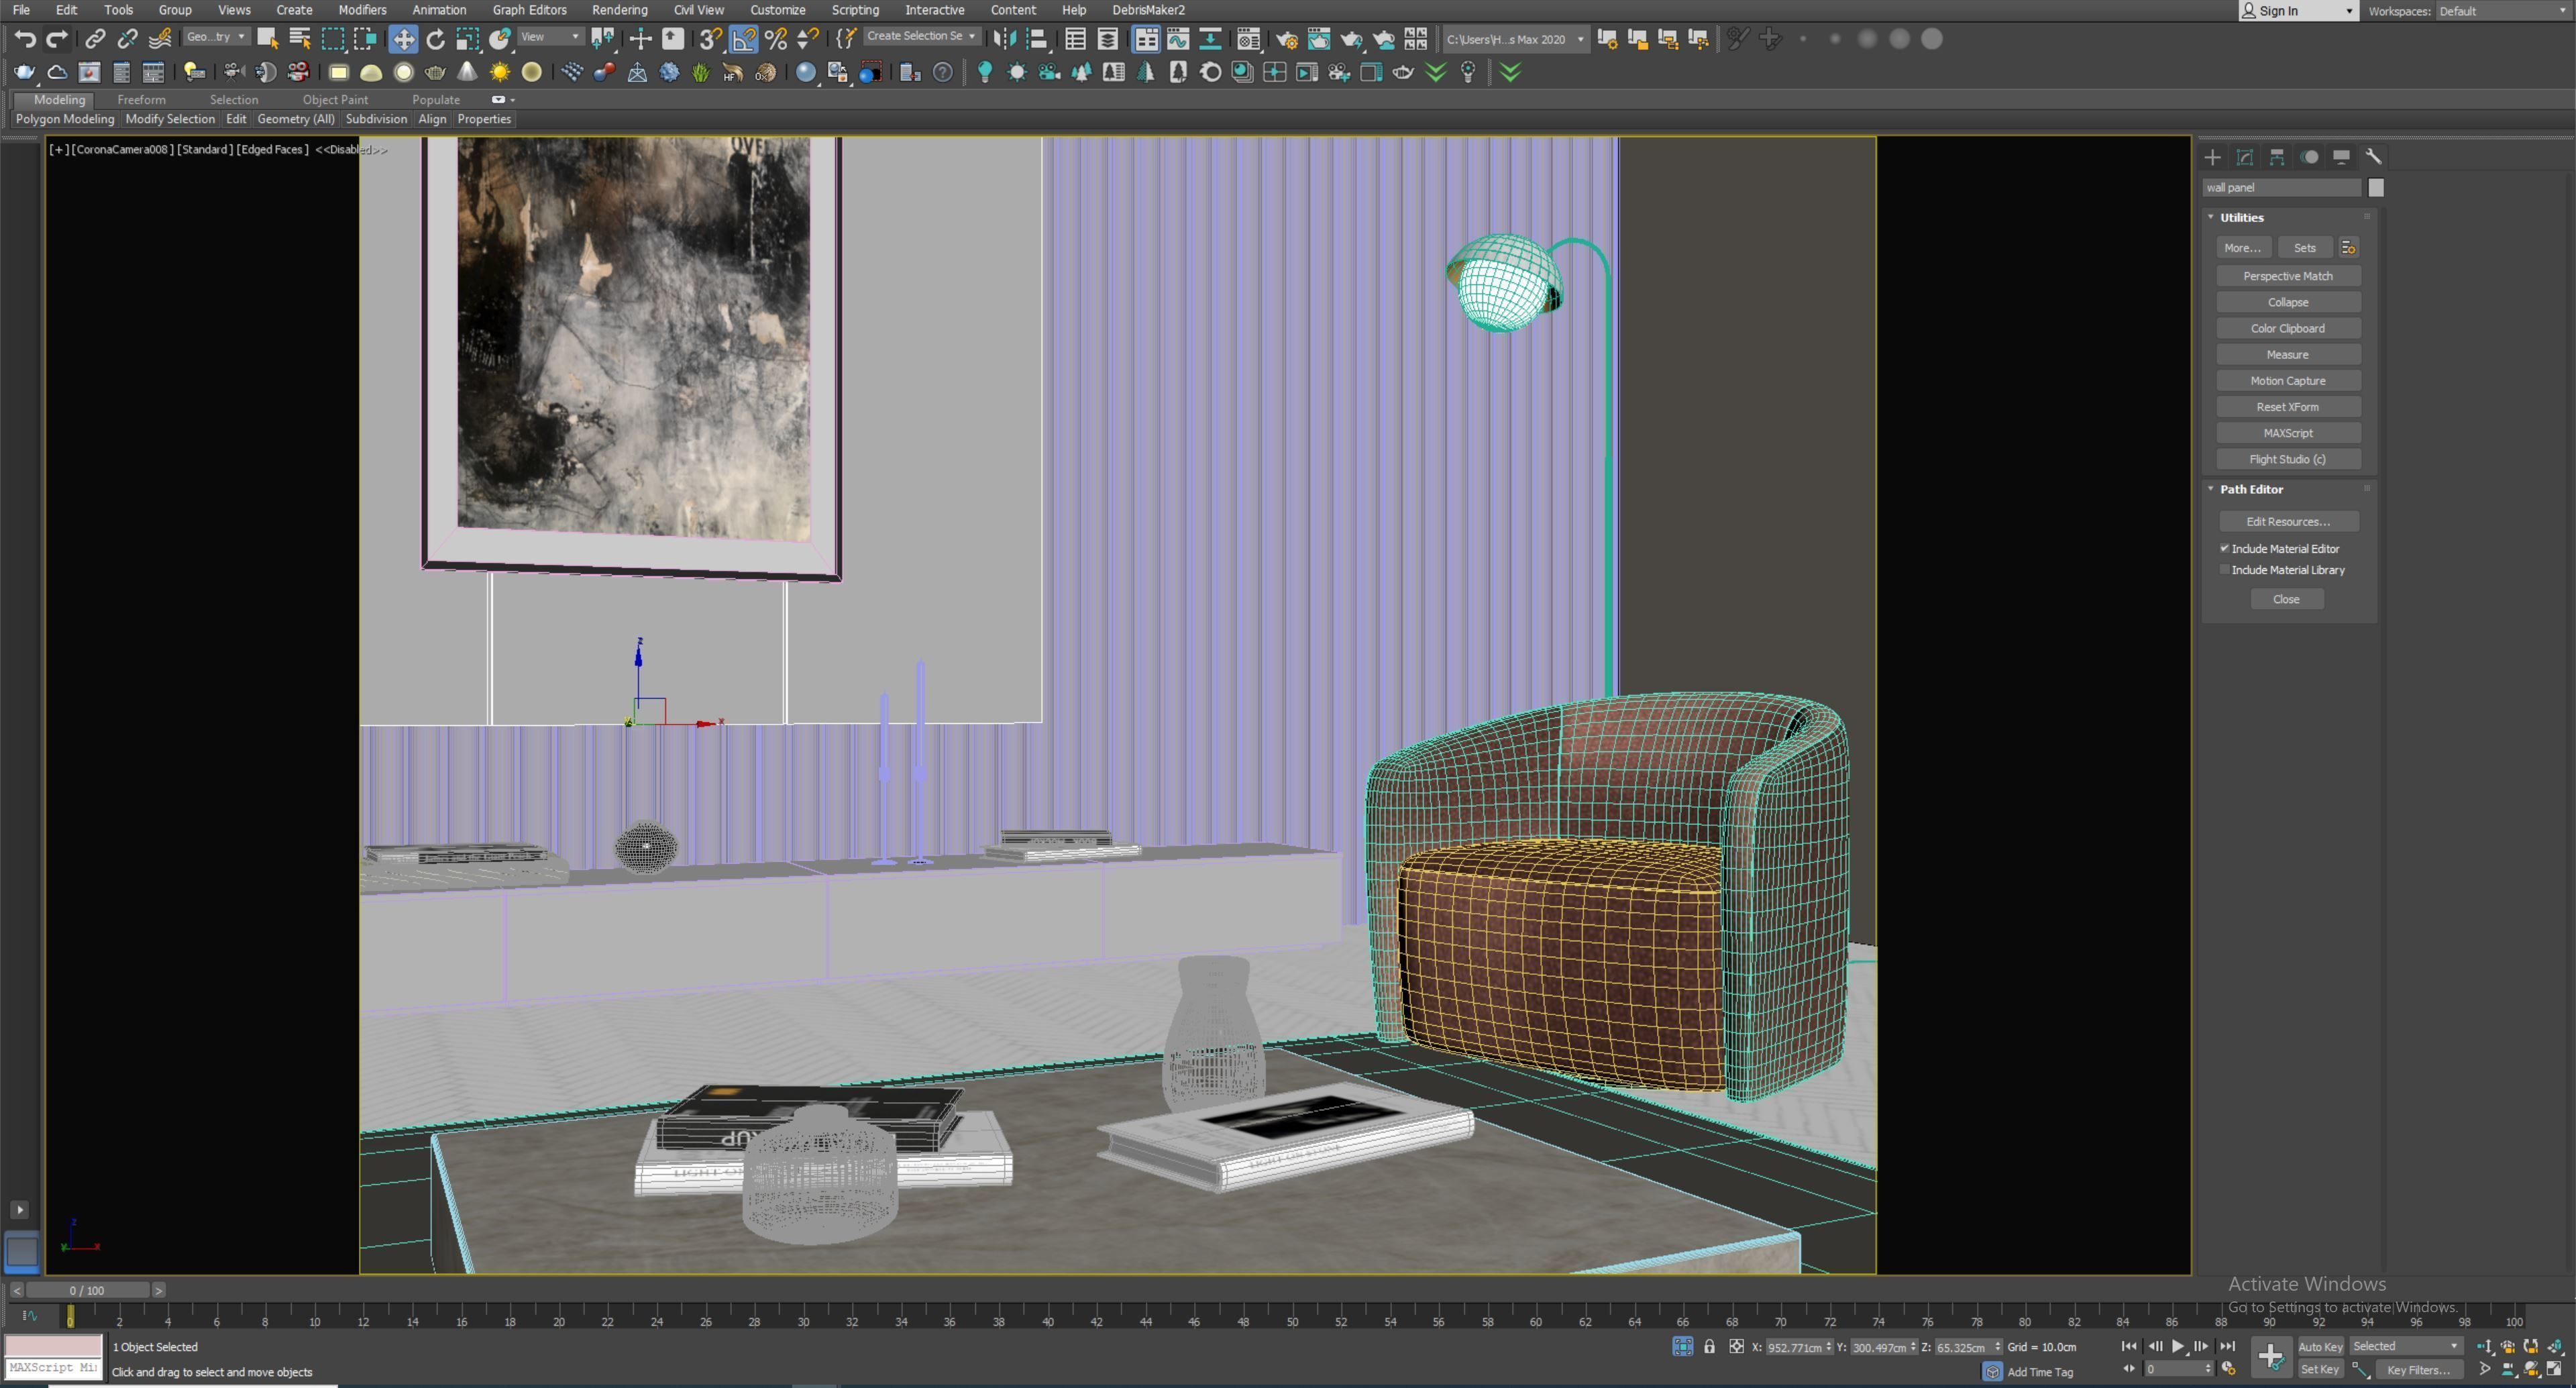Toggle the Angle Snap button
The image size is (2576, 1388).
744,39
